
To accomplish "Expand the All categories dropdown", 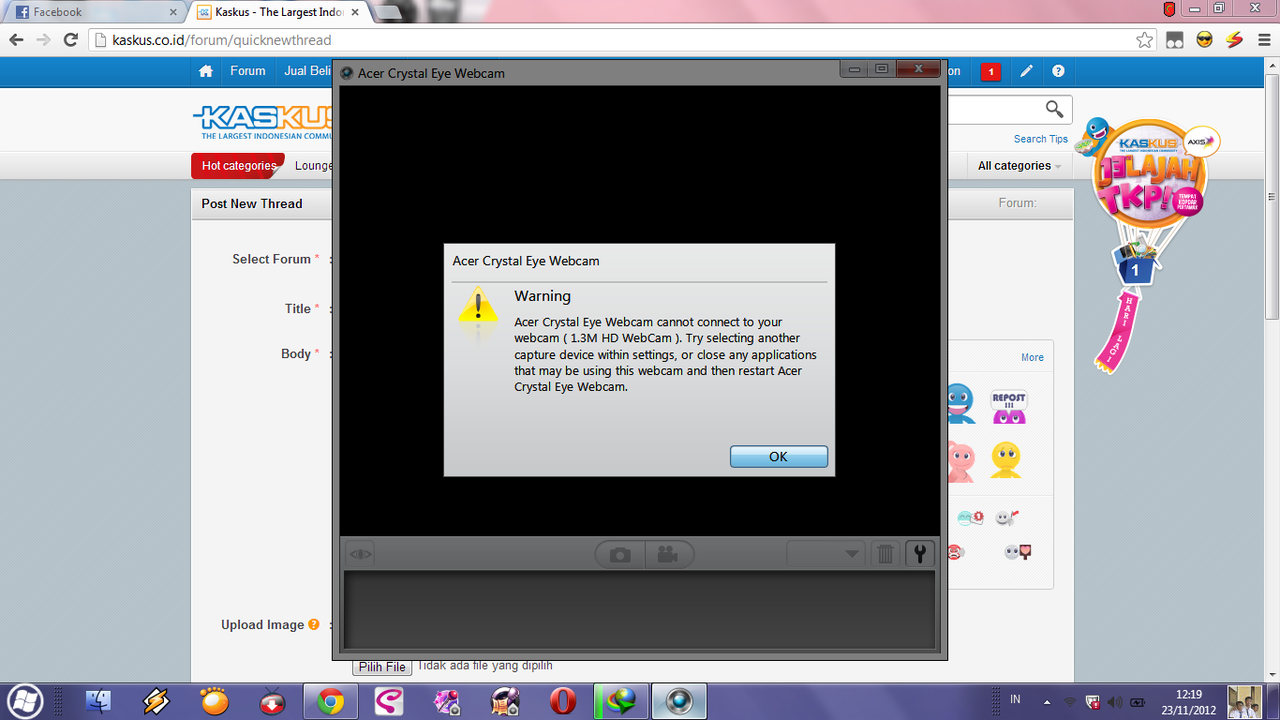I will pos(1019,166).
